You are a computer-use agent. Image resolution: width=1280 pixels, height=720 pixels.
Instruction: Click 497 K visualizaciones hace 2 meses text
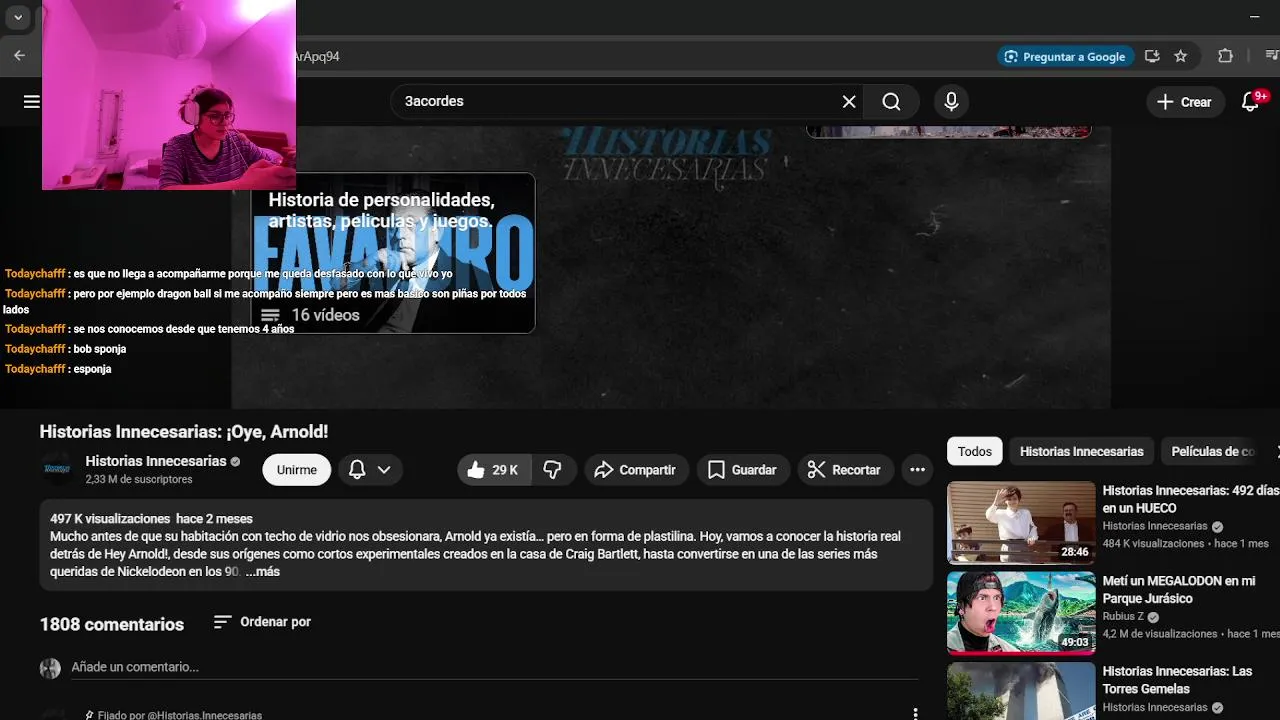tap(151, 519)
